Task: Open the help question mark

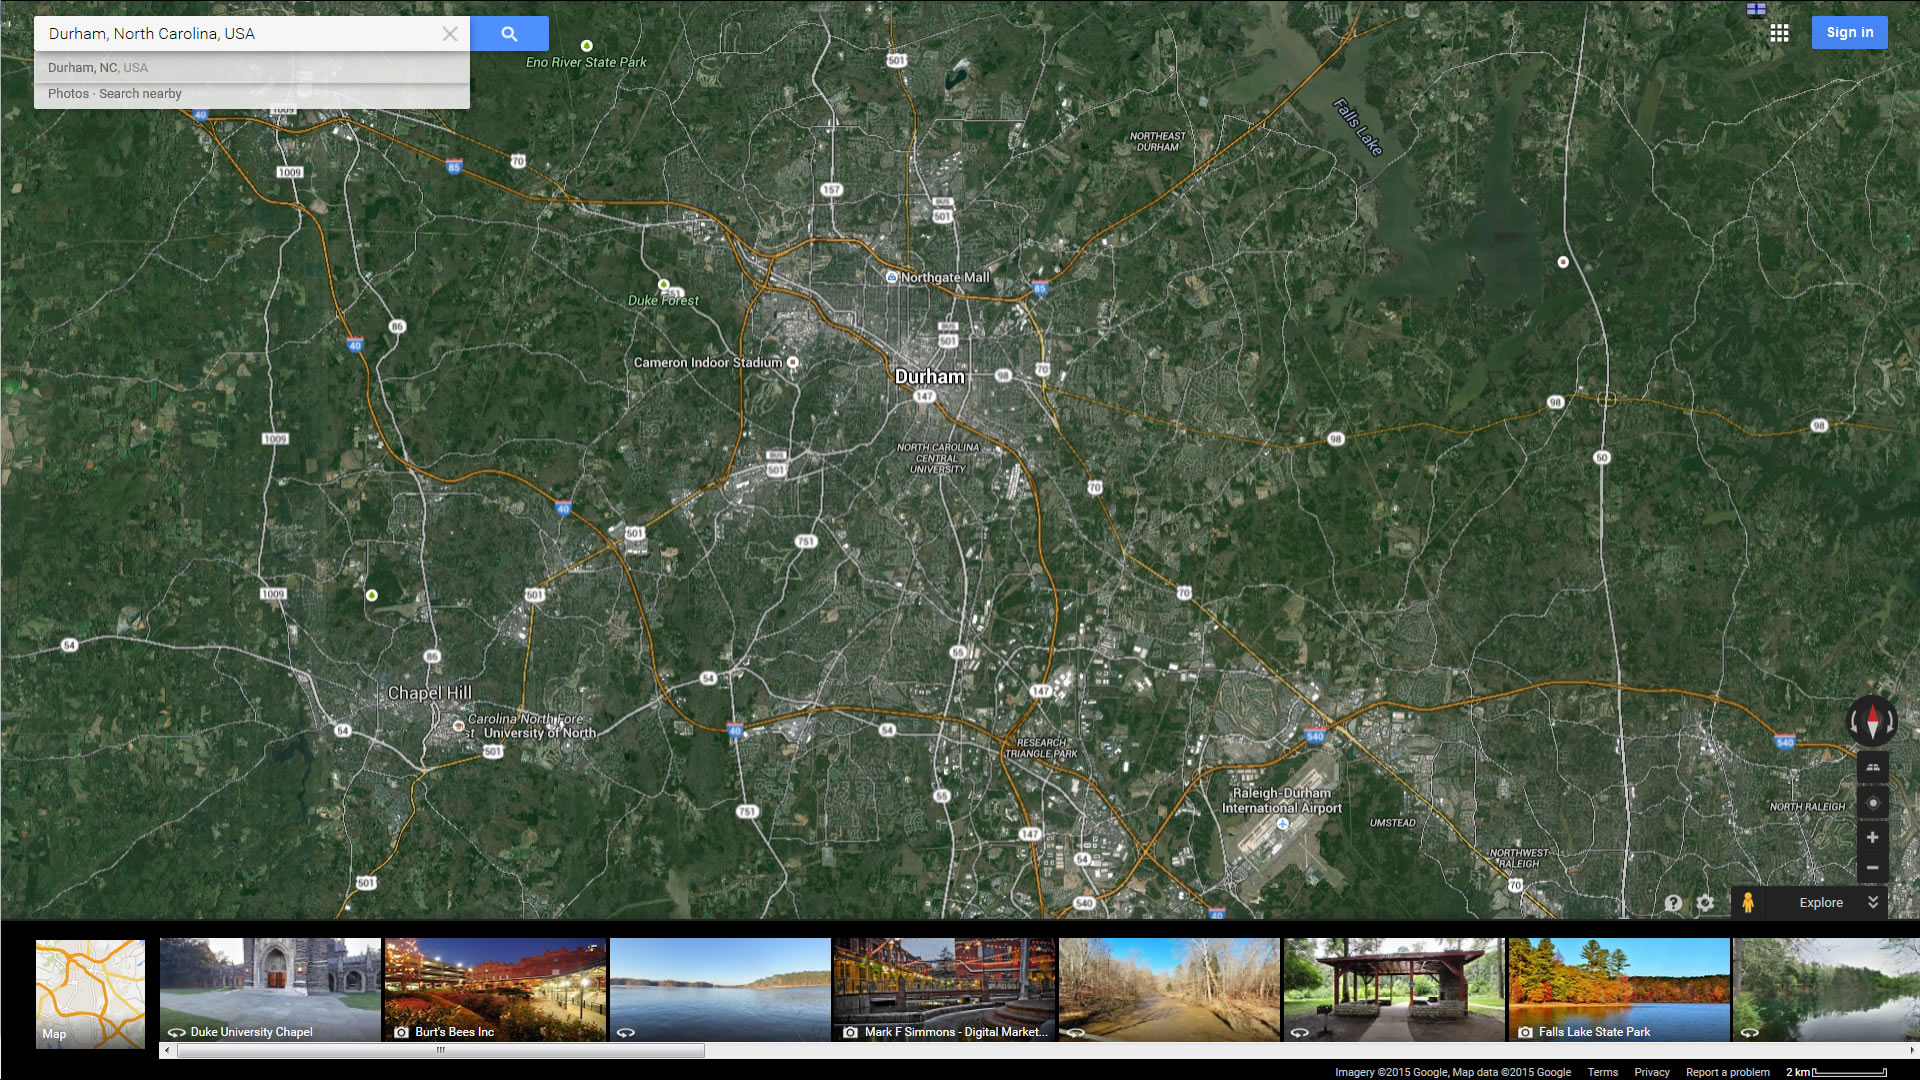Action: 1673,903
